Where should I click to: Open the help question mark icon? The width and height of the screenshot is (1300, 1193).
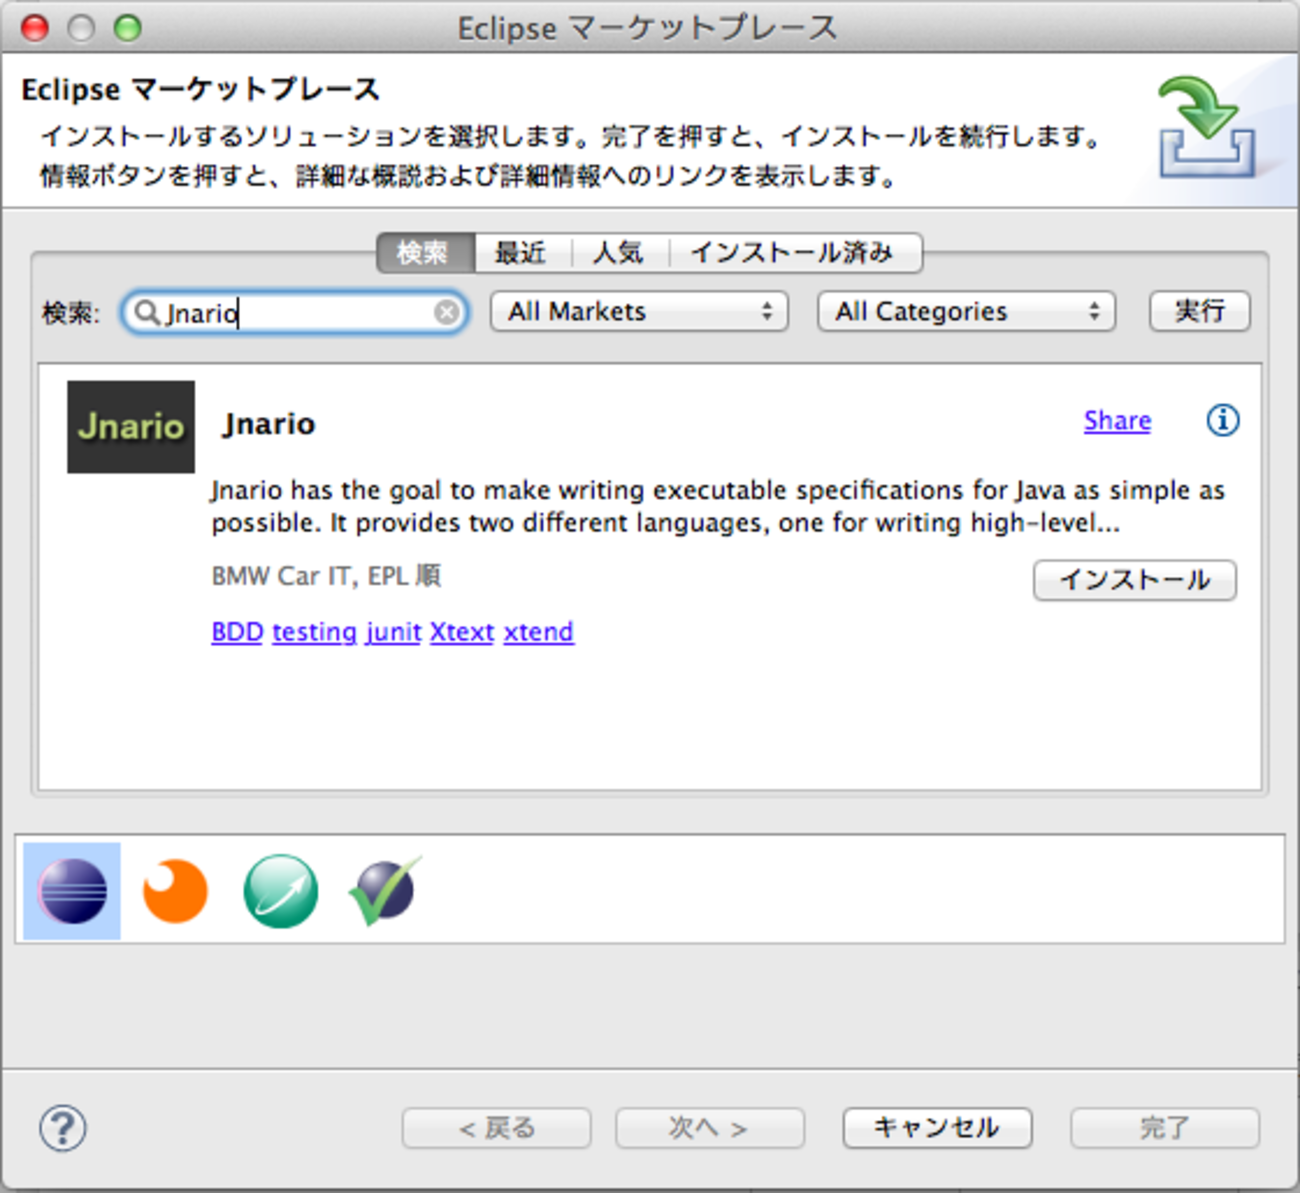(63, 1128)
